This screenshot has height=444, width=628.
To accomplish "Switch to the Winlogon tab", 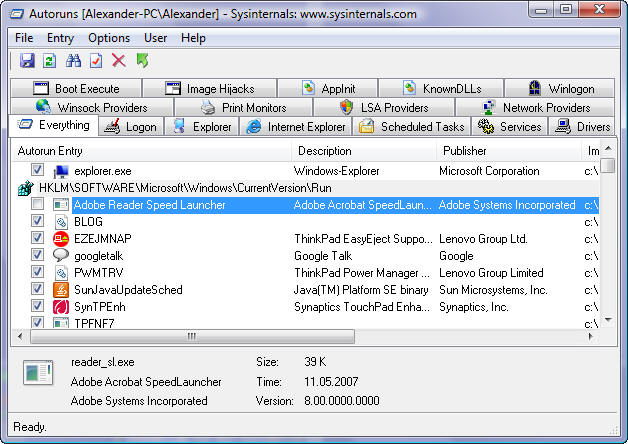I will tap(560, 88).
